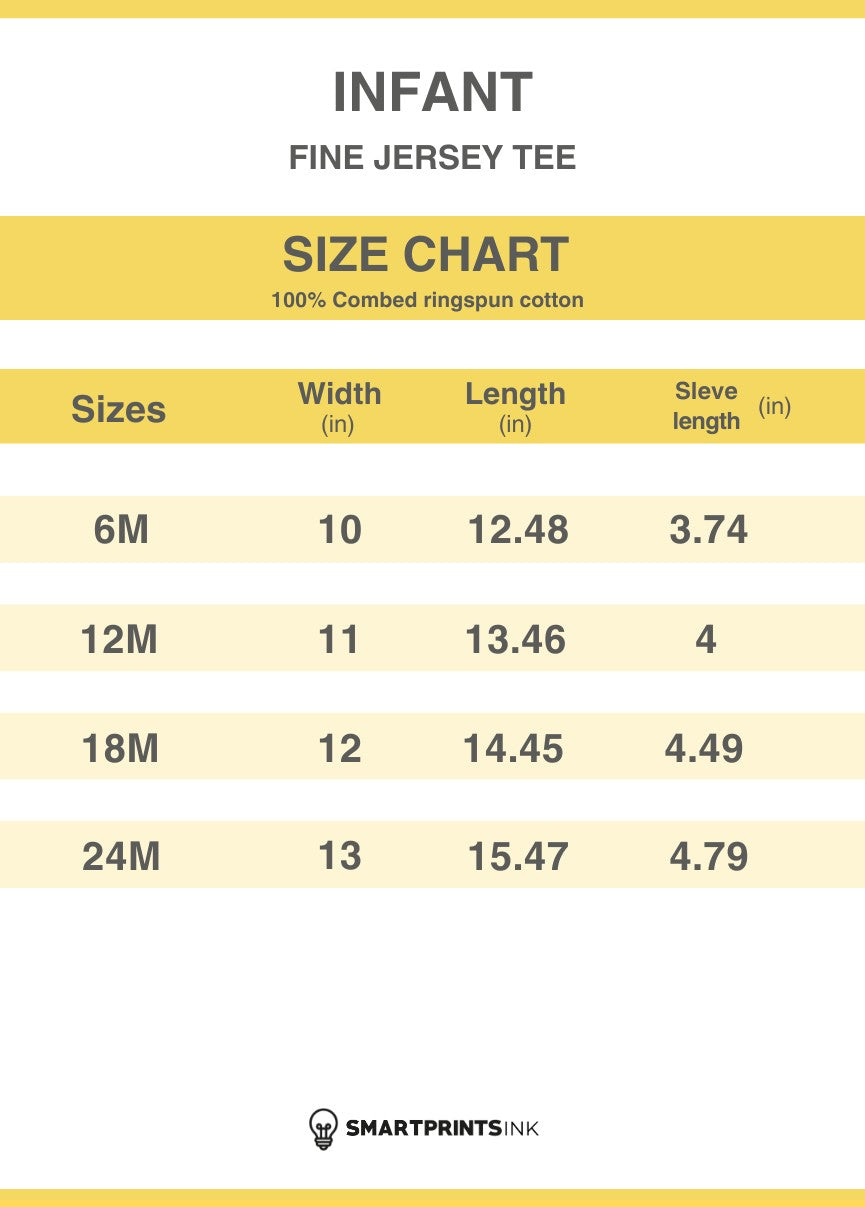Select the 6M size row label
Viewport: 865px width, 1207px height.
[x=121, y=530]
